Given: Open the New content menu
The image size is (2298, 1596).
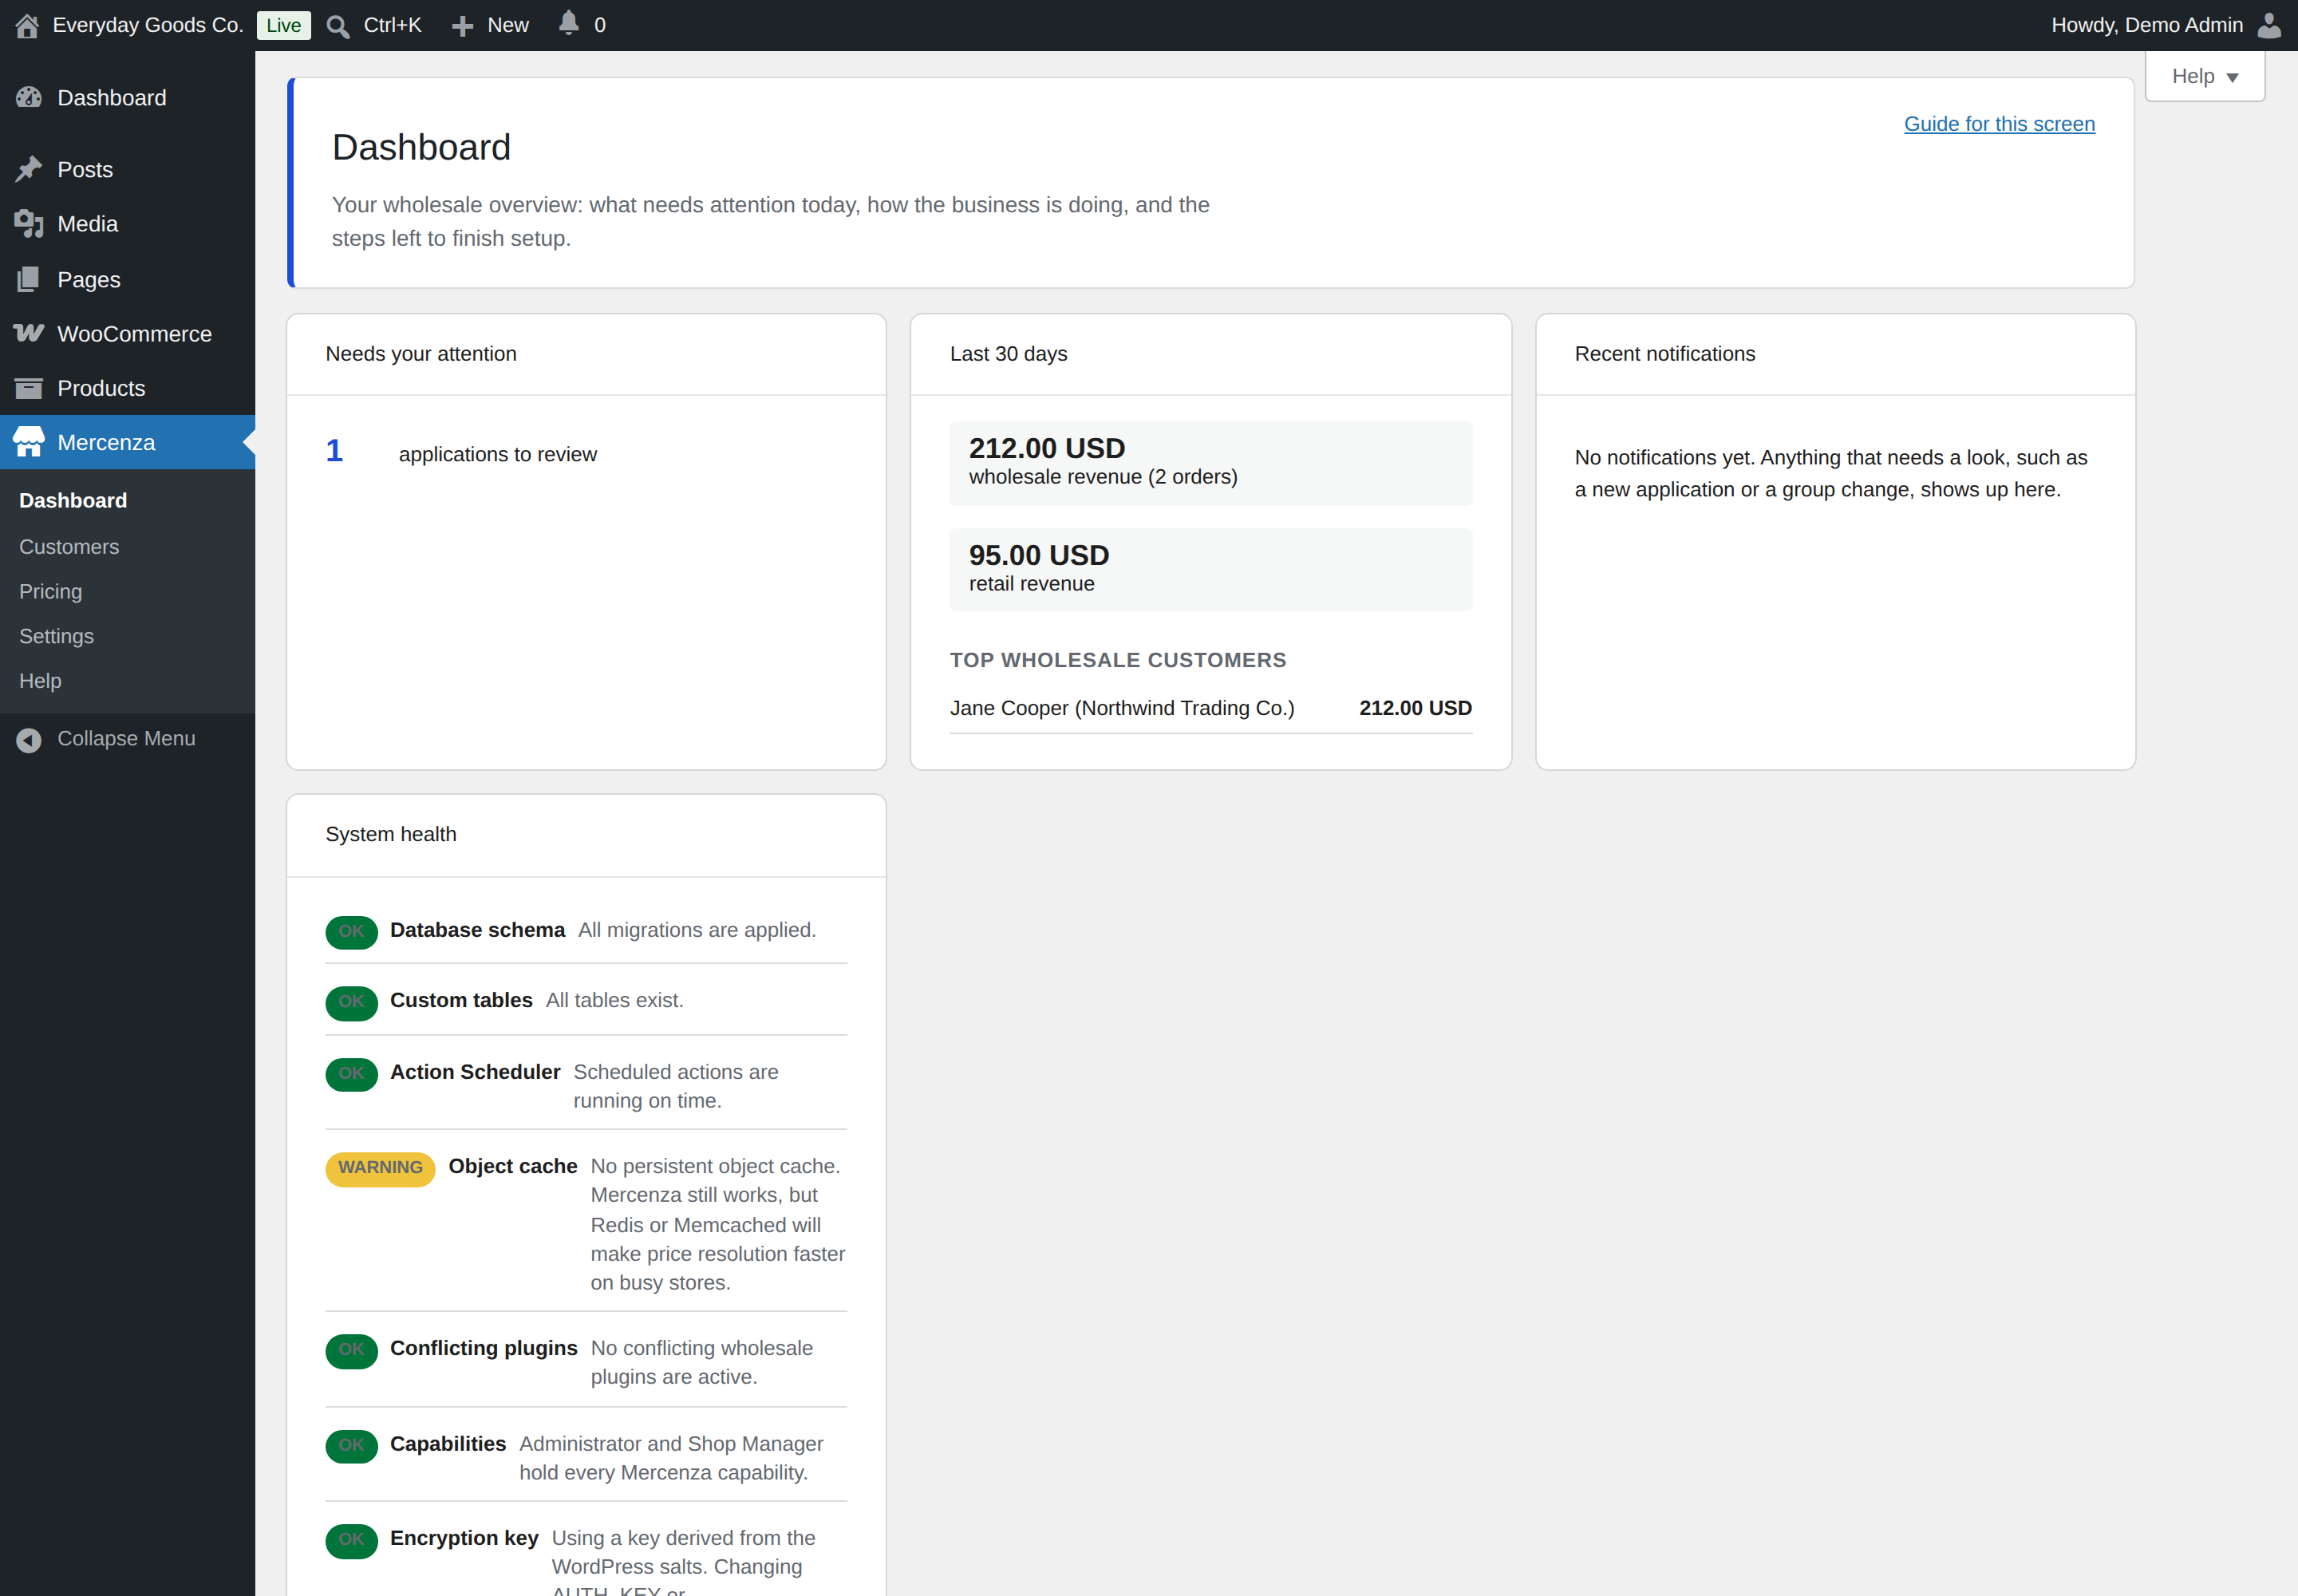Looking at the screenshot, I should [490, 25].
